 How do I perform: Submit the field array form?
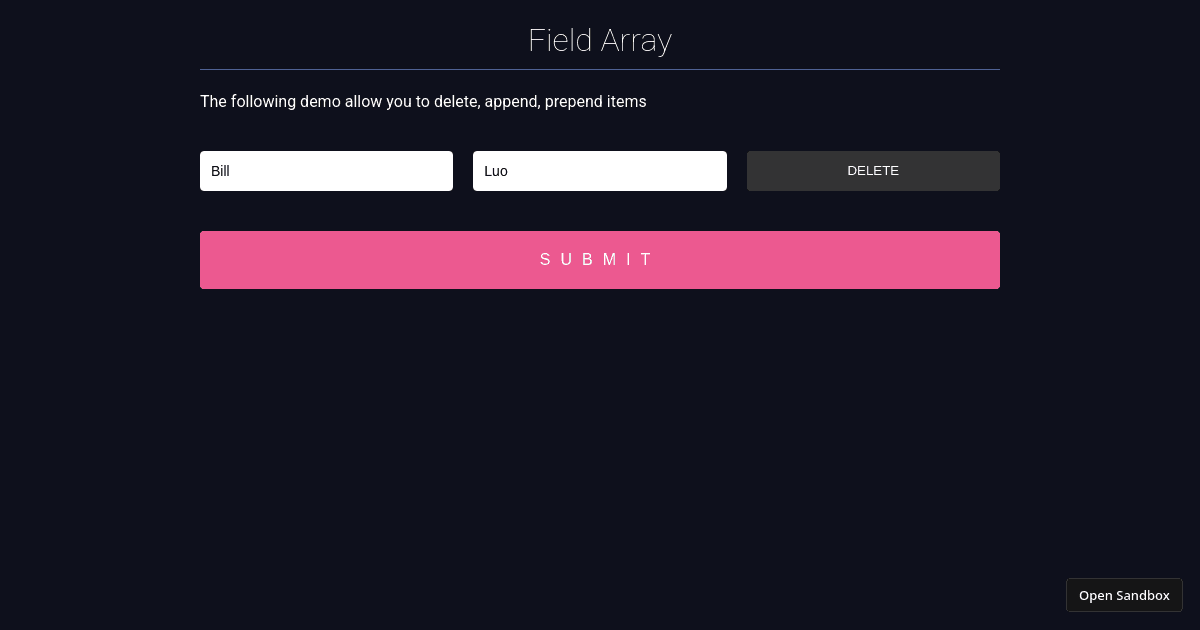(600, 260)
